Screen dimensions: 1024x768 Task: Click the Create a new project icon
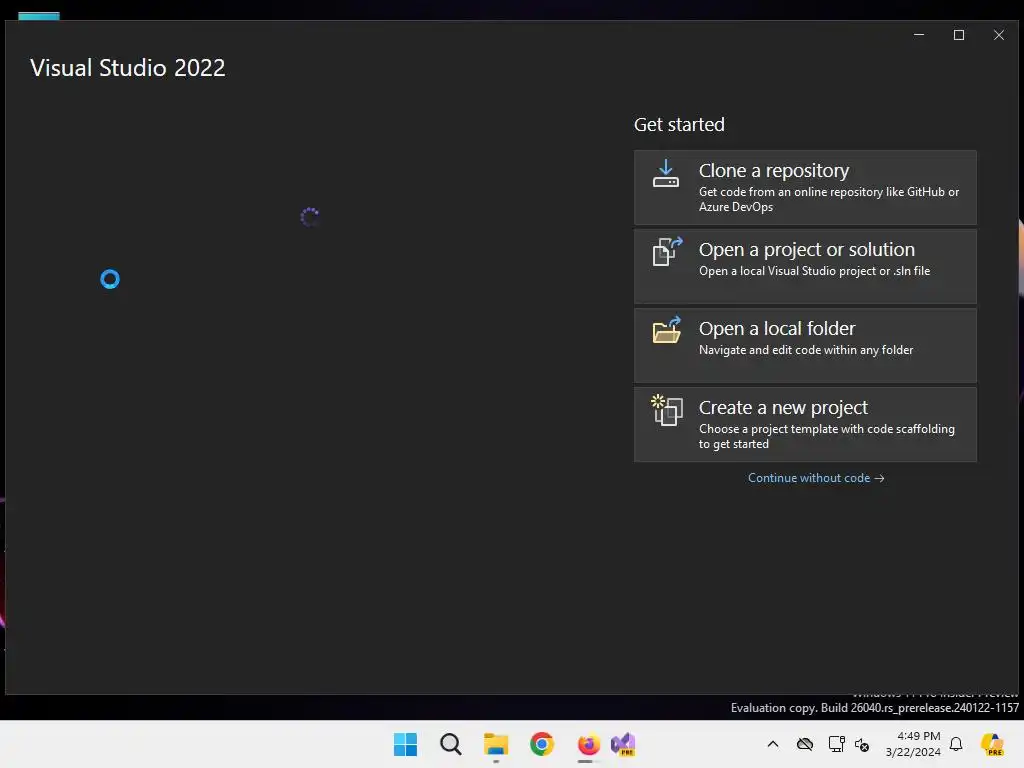pyautogui.click(x=667, y=410)
